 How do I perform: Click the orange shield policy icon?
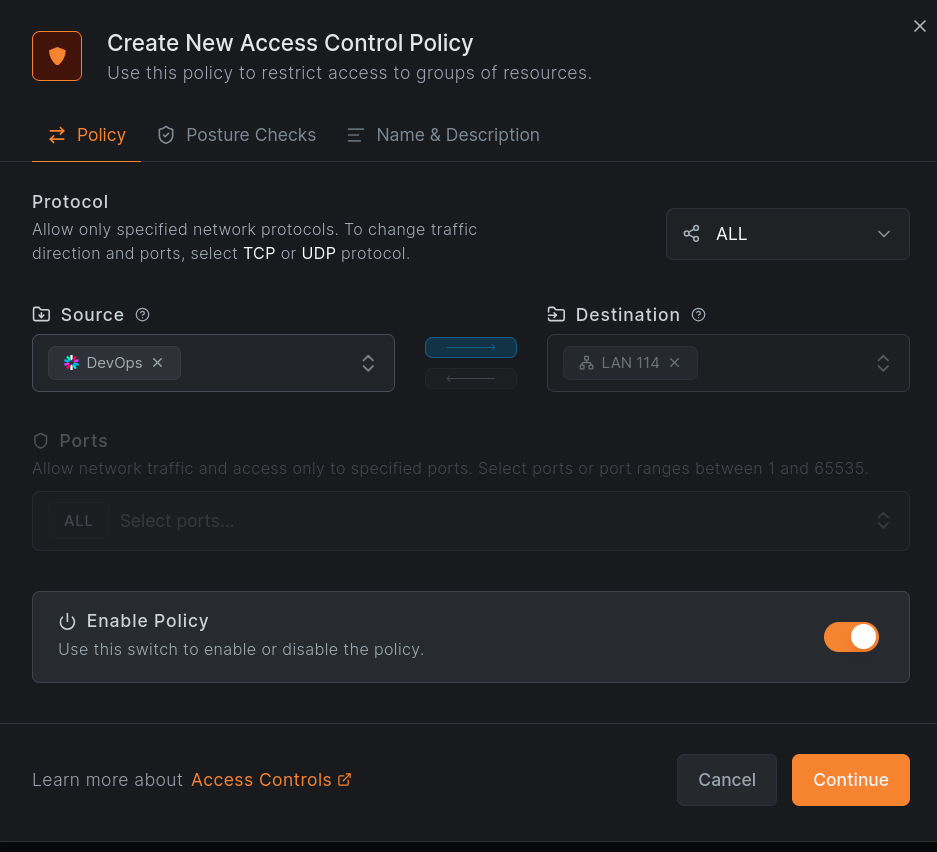tap(57, 56)
